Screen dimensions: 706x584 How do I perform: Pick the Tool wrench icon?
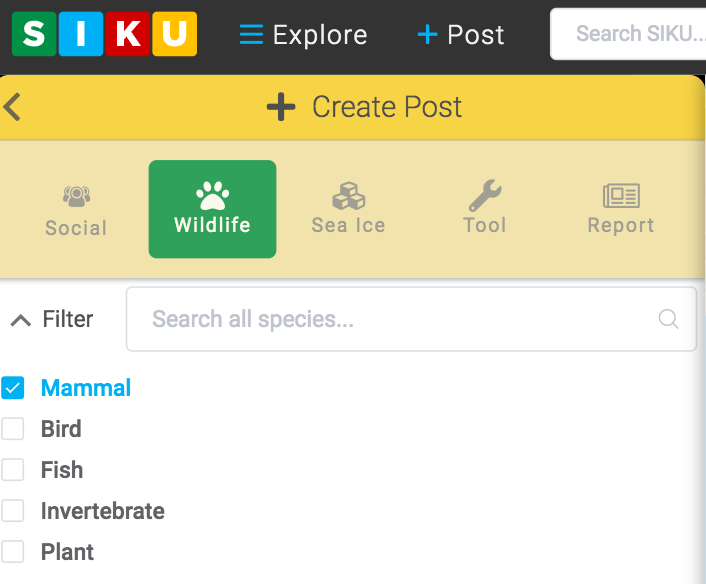[x=485, y=195]
